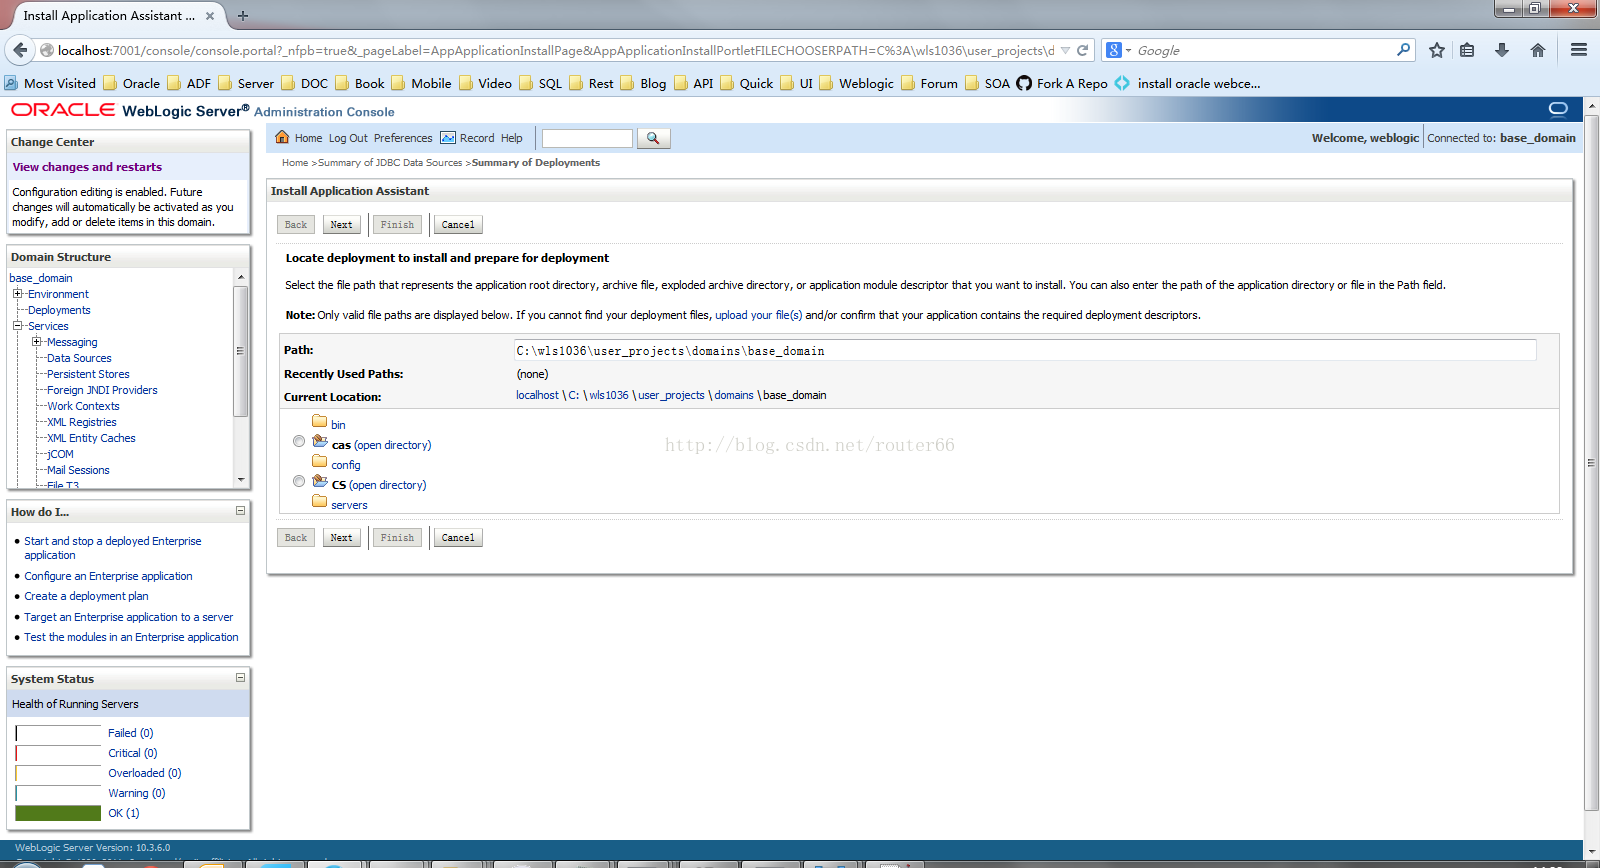Click Log Out in the toolbar
The image size is (1600, 868).
[348, 138]
